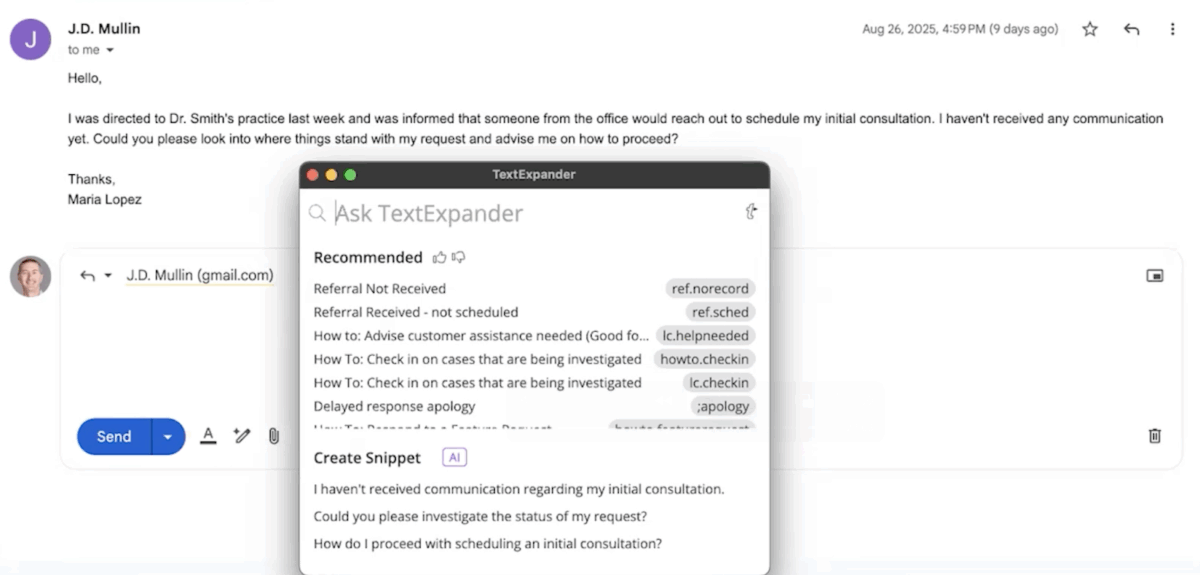Screen dimensions: 1200x575
Task: Click the AI badge next to Create Snippet
Action: [x=454, y=458]
